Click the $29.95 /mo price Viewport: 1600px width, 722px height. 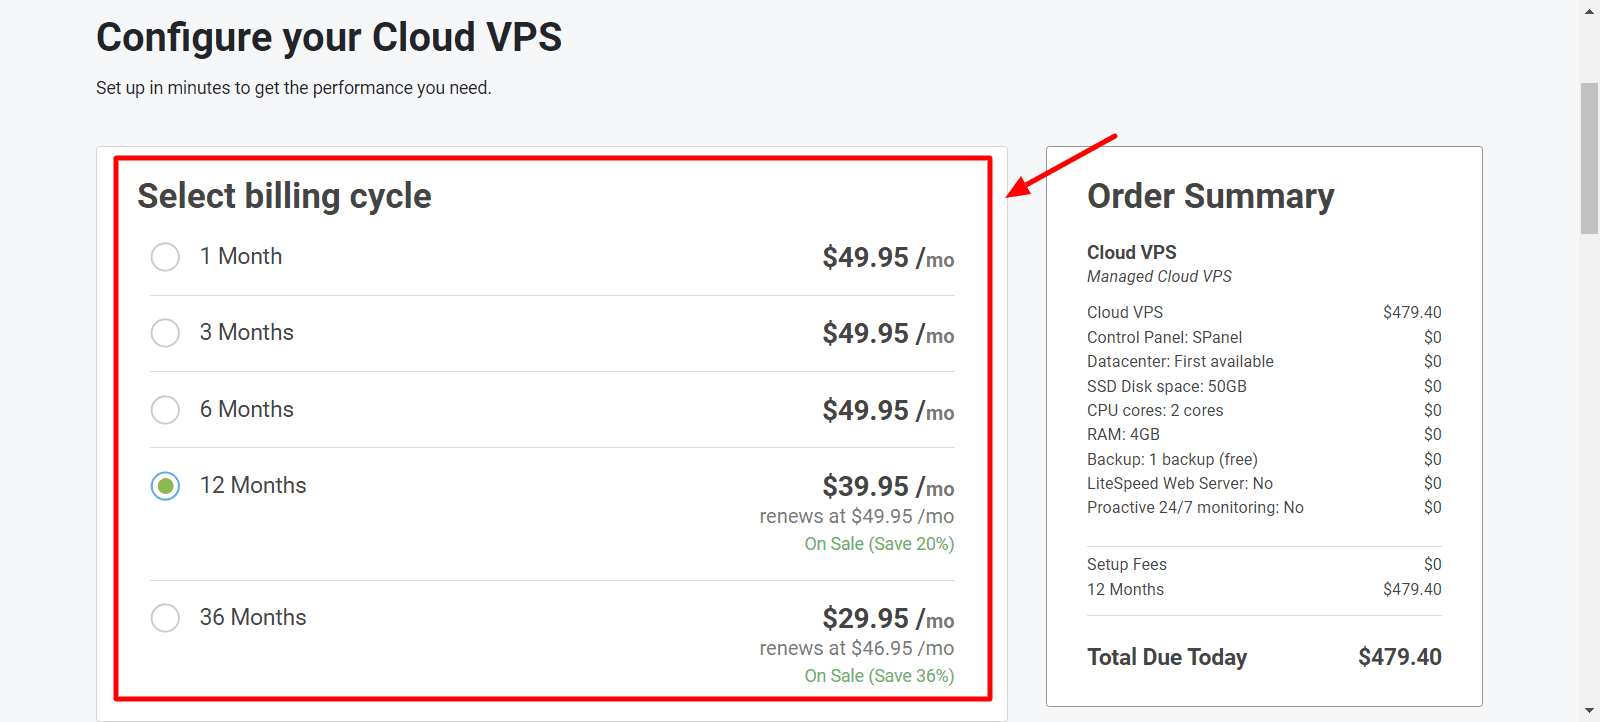(888, 618)
